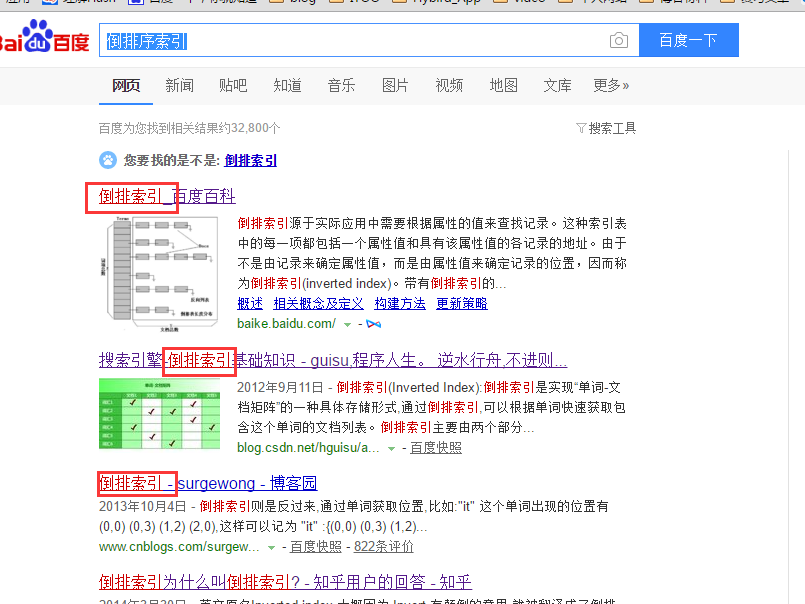The image size is (805, 604).
Task: Open the 文库 tab
Action: pyautogui.click(x=558, y=85)
